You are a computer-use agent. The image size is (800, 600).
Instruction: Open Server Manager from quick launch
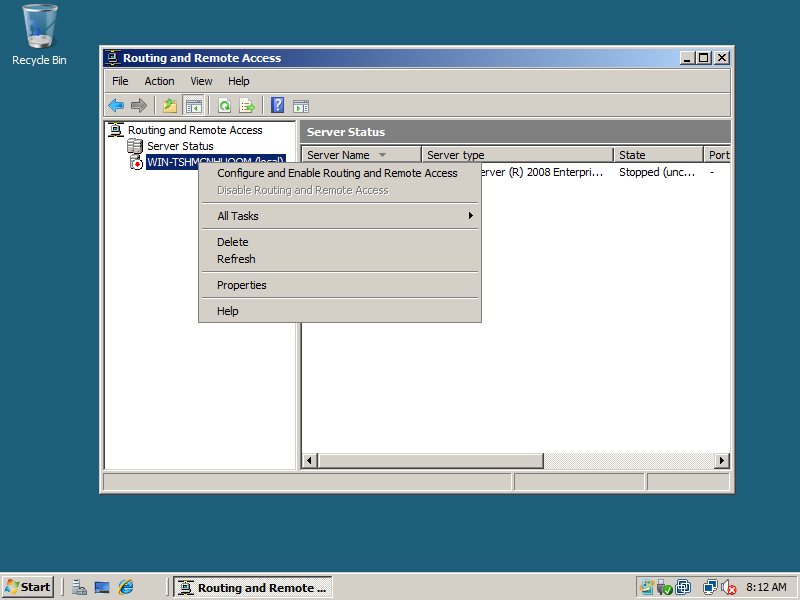coord(79,587)
